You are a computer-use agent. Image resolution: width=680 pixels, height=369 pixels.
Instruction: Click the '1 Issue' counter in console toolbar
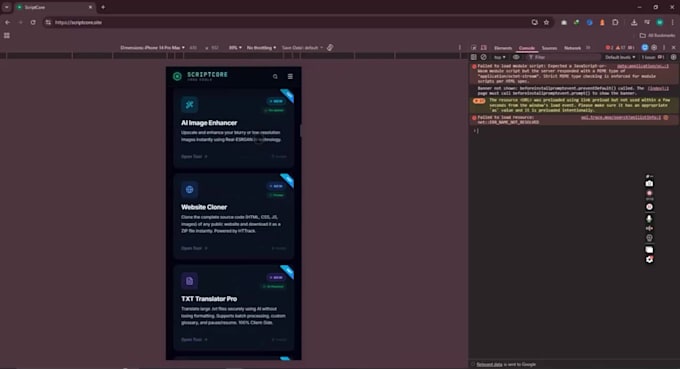pos(653,57)
